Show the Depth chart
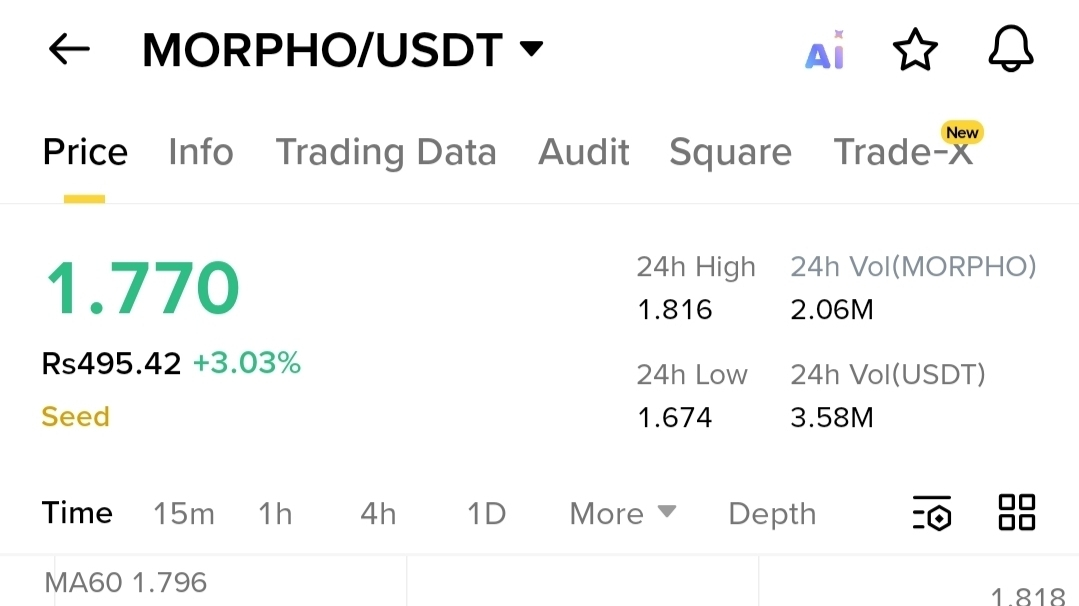The height and width of the screenshot is (606, 1079). (772, 515)
